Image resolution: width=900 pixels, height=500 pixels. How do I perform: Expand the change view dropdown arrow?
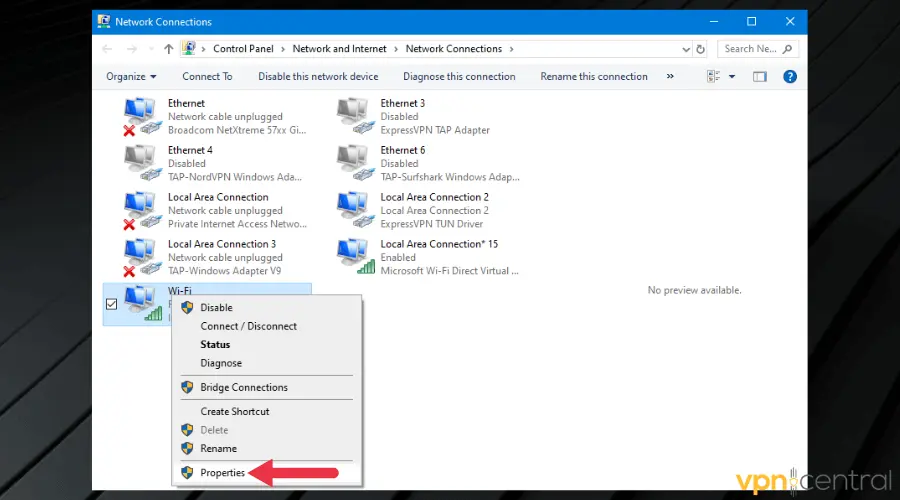point(732,76)
